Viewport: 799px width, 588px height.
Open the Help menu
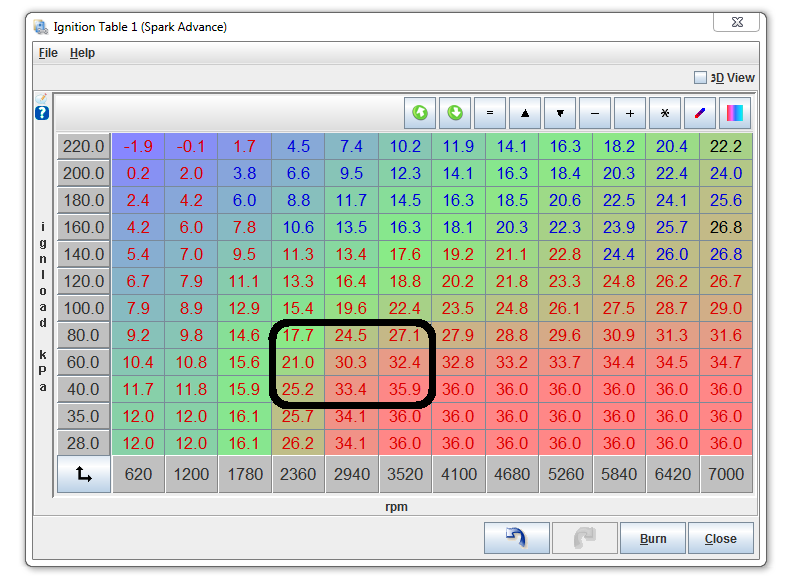82,53
